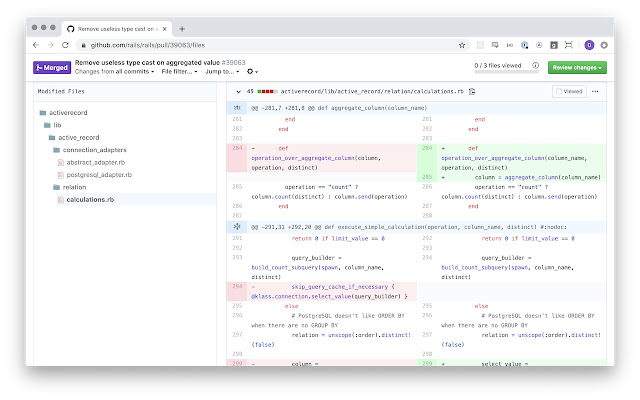Click the Review changes button
640x400 pixels.
pyautogui.click(x=576, y=67)
